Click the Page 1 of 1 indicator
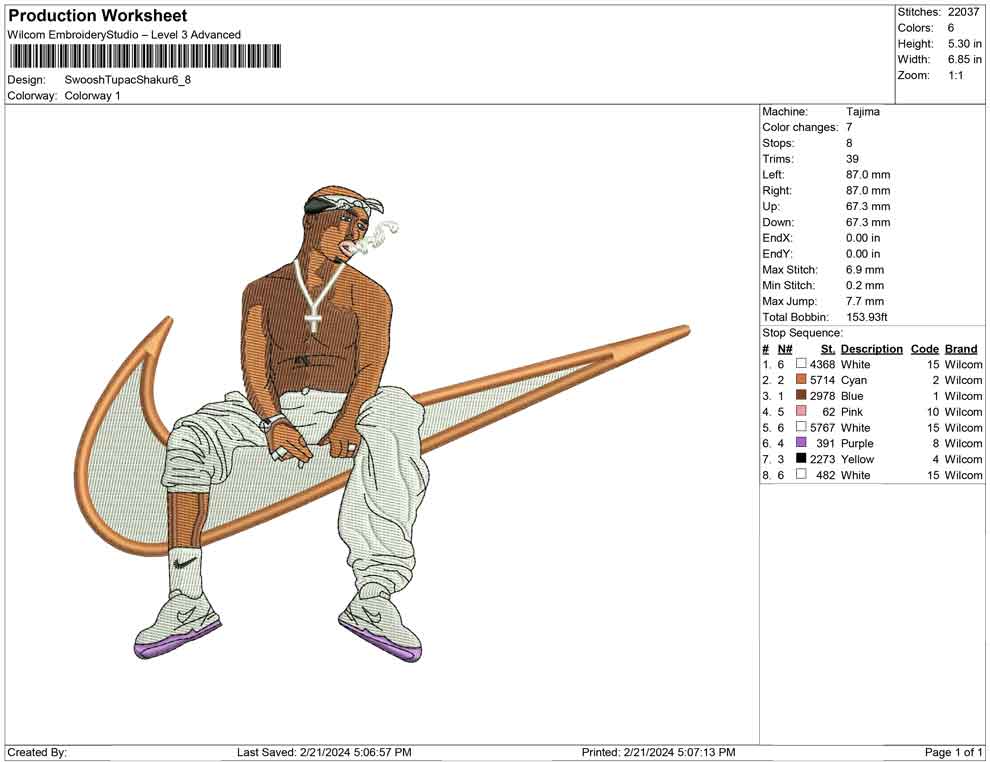This screenshot has height=762, width=990. 953,752
